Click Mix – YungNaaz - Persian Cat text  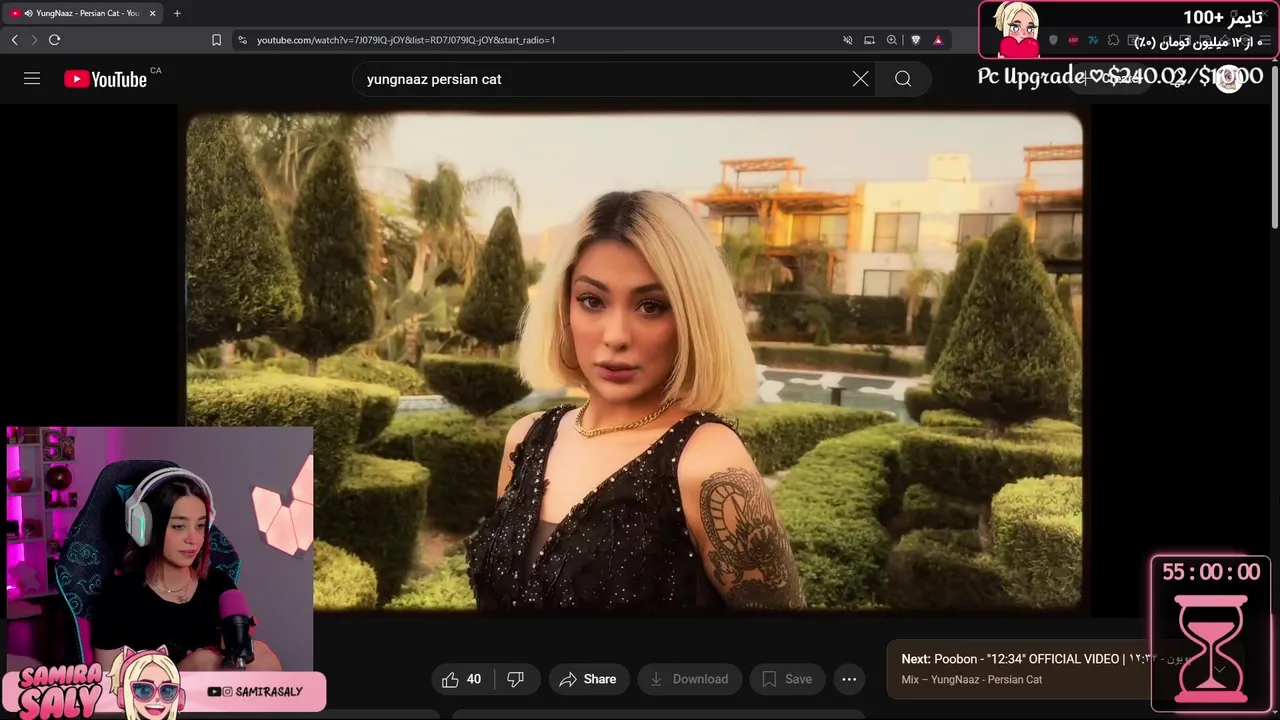(971, 679)
